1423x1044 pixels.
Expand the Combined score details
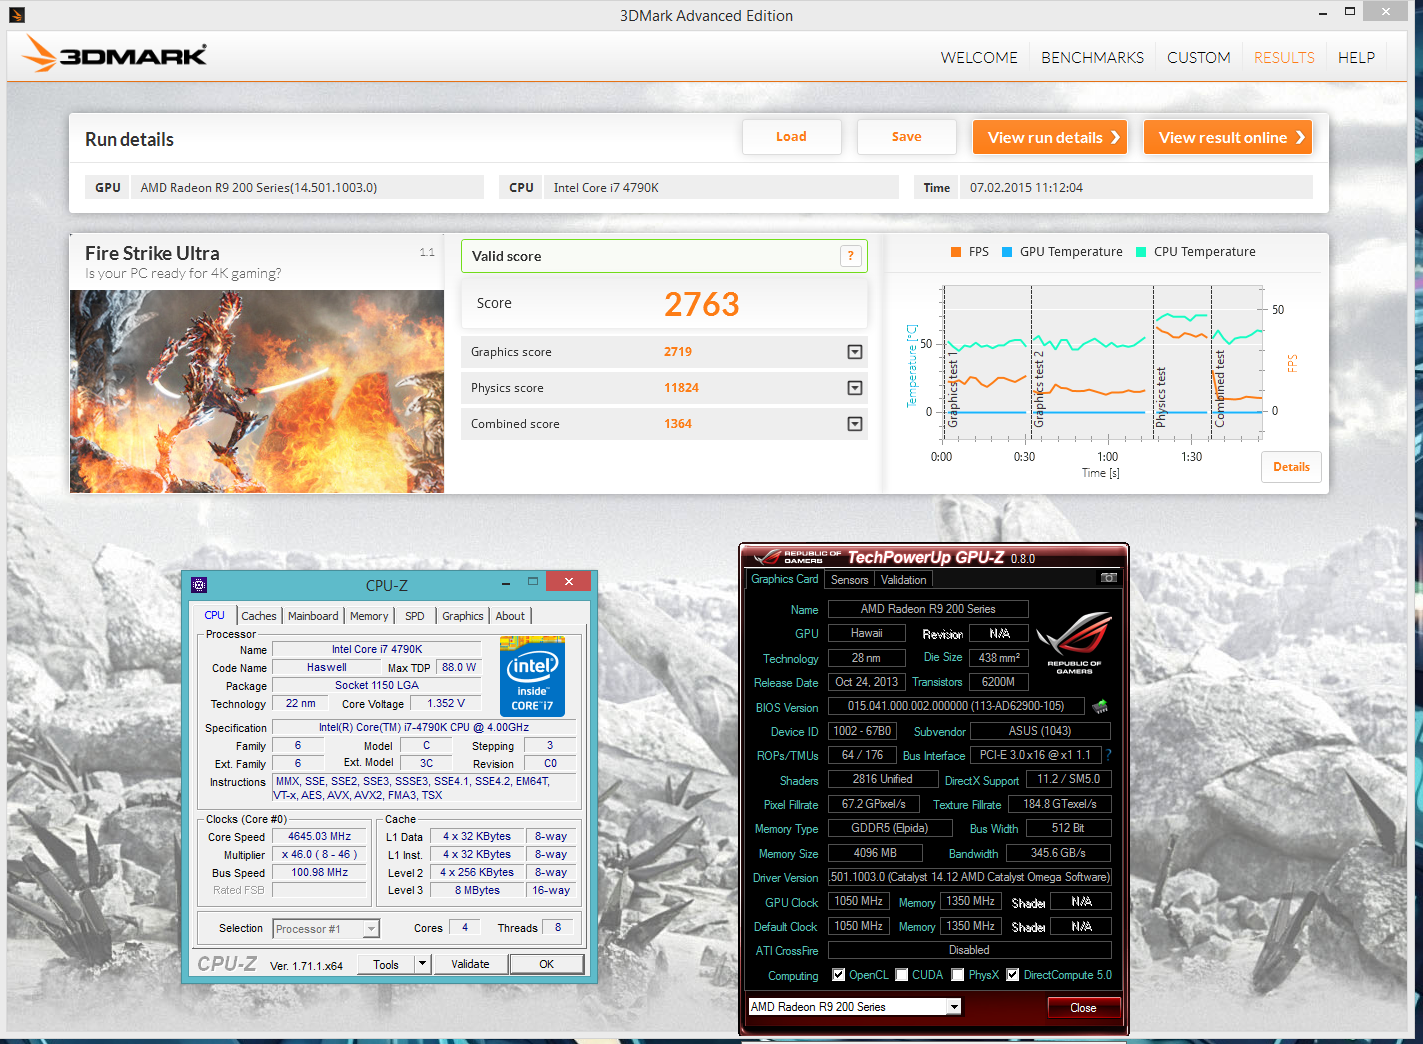tap(855, 424)
